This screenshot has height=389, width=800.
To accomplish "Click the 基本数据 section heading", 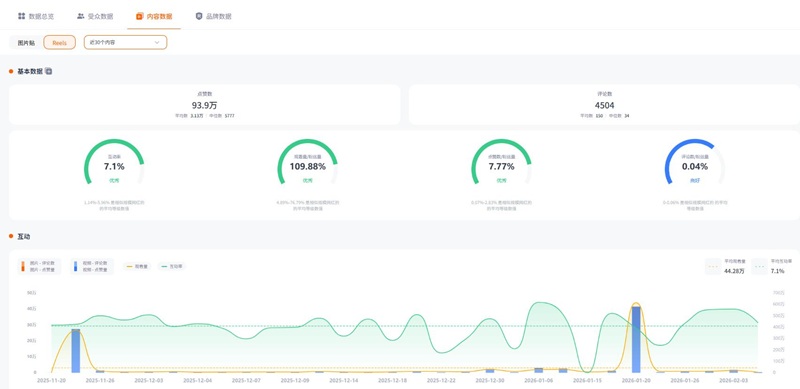I will coord(30,71).
